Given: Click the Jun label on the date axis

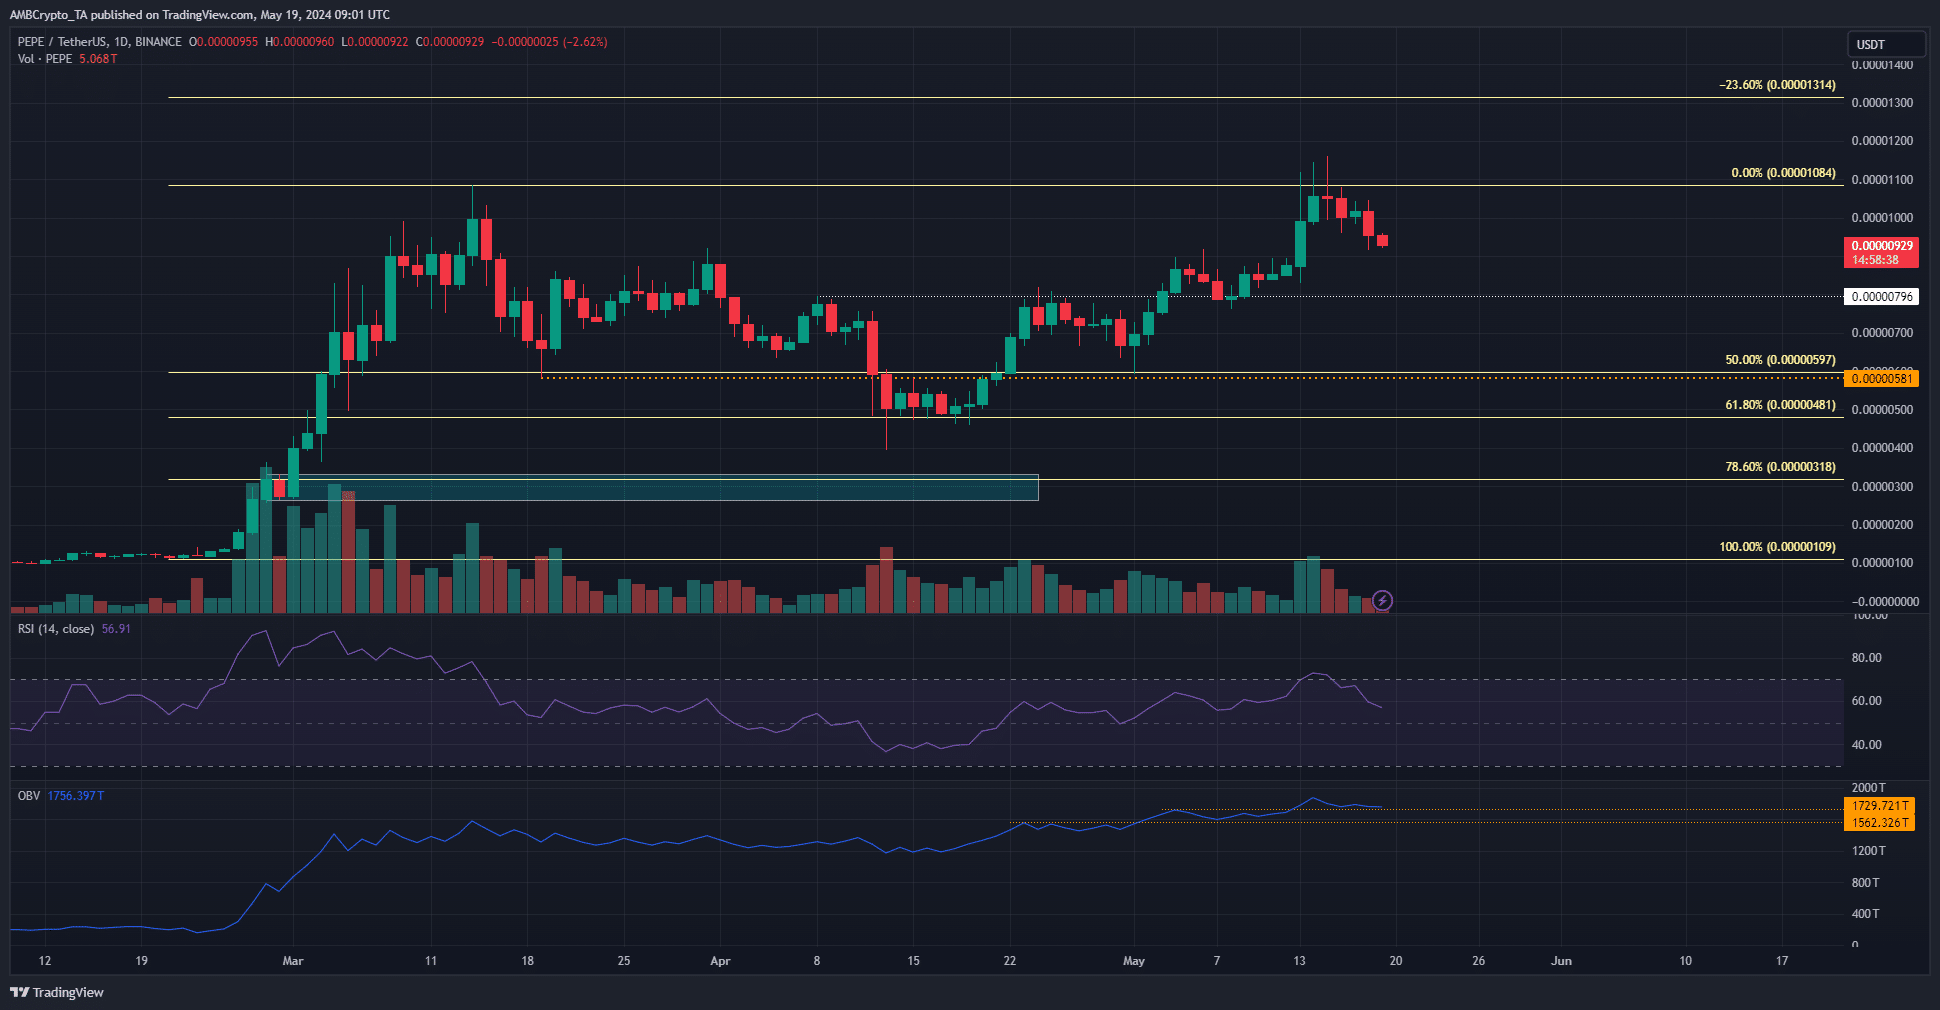Looking at the screenshot, I should 1561,961.
